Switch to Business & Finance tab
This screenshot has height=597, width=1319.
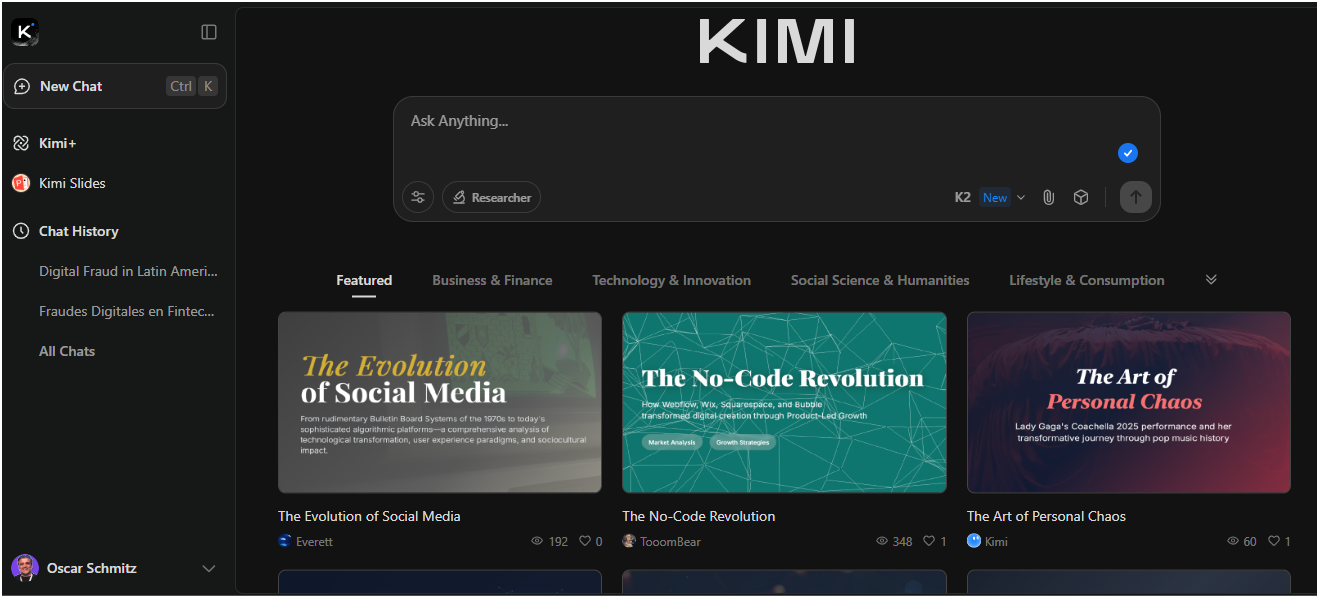492,280
